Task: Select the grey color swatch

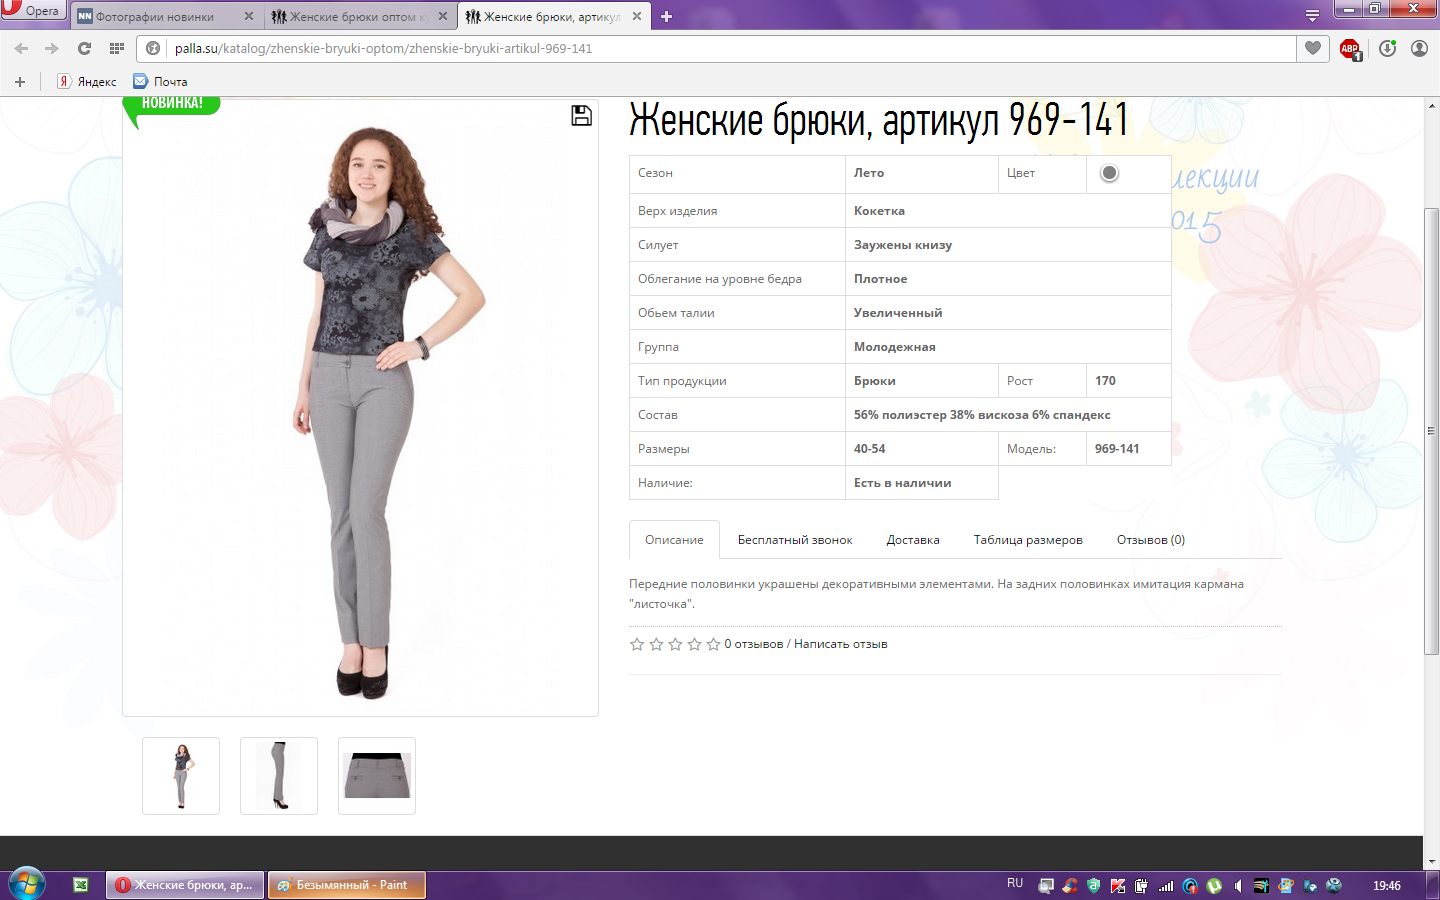Action: pos(1109,173)
